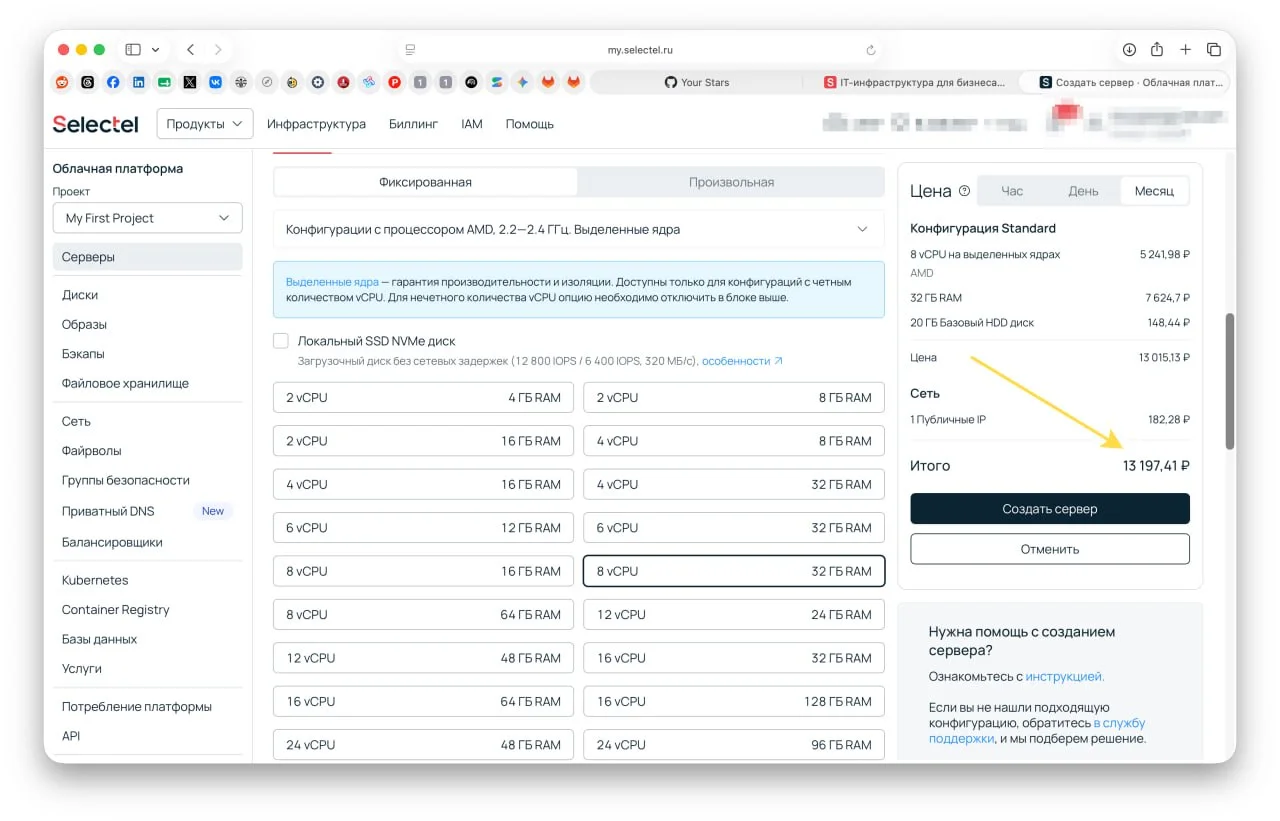Select the 2 vCPU 4 ГБ RAM configuration

(x=424, y=397)
